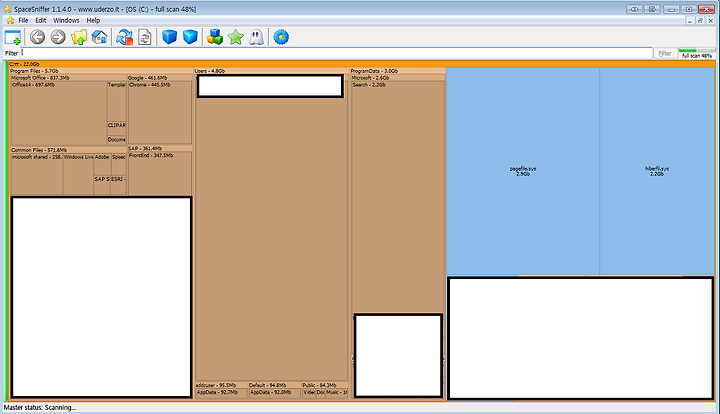Go up one folder level
This screenshot has height=414, width=720.
[79, 37]
